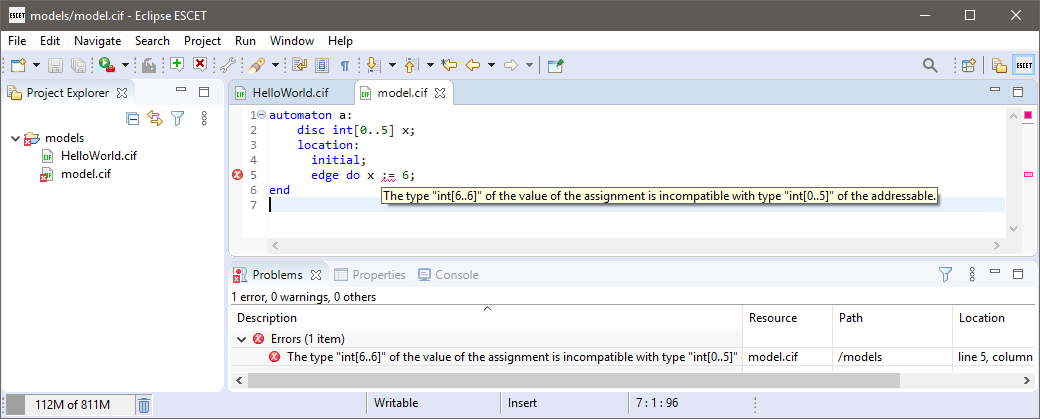Viewport: 1040px width, 419px height.
Task: Toggle code folding on automaton line
Action: pos(261,115)
